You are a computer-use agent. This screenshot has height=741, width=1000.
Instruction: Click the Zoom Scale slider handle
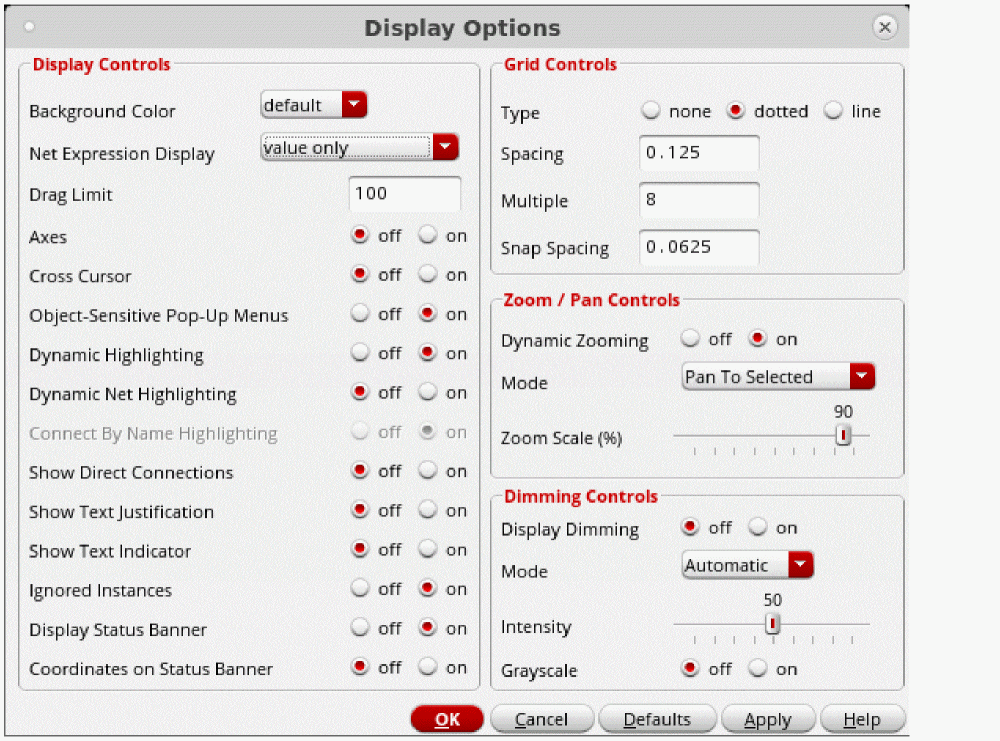click(844, 435)
